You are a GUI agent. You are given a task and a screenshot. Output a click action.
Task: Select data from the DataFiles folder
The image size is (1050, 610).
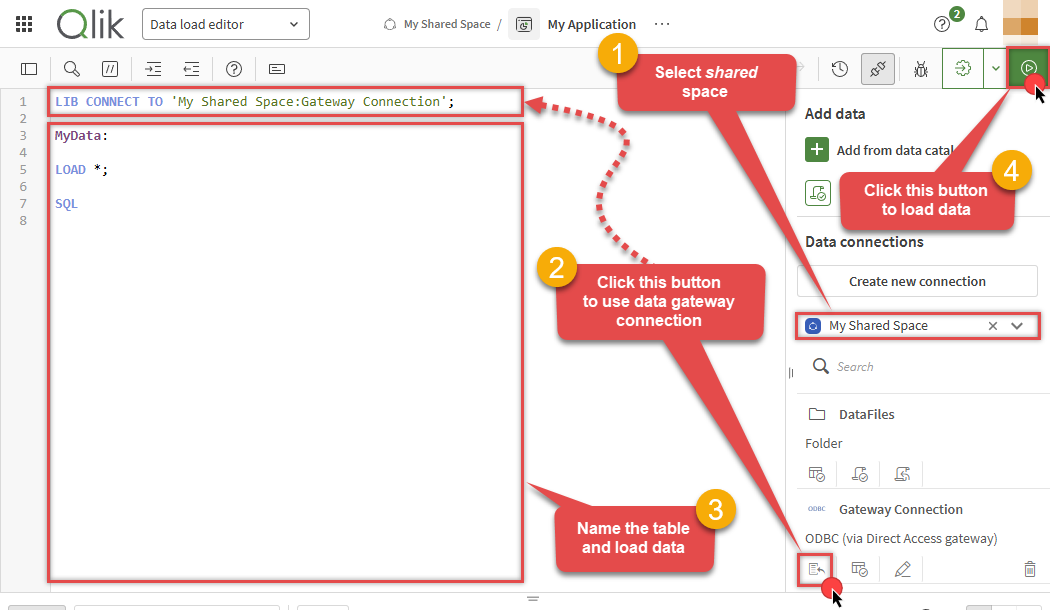point(817,473)
